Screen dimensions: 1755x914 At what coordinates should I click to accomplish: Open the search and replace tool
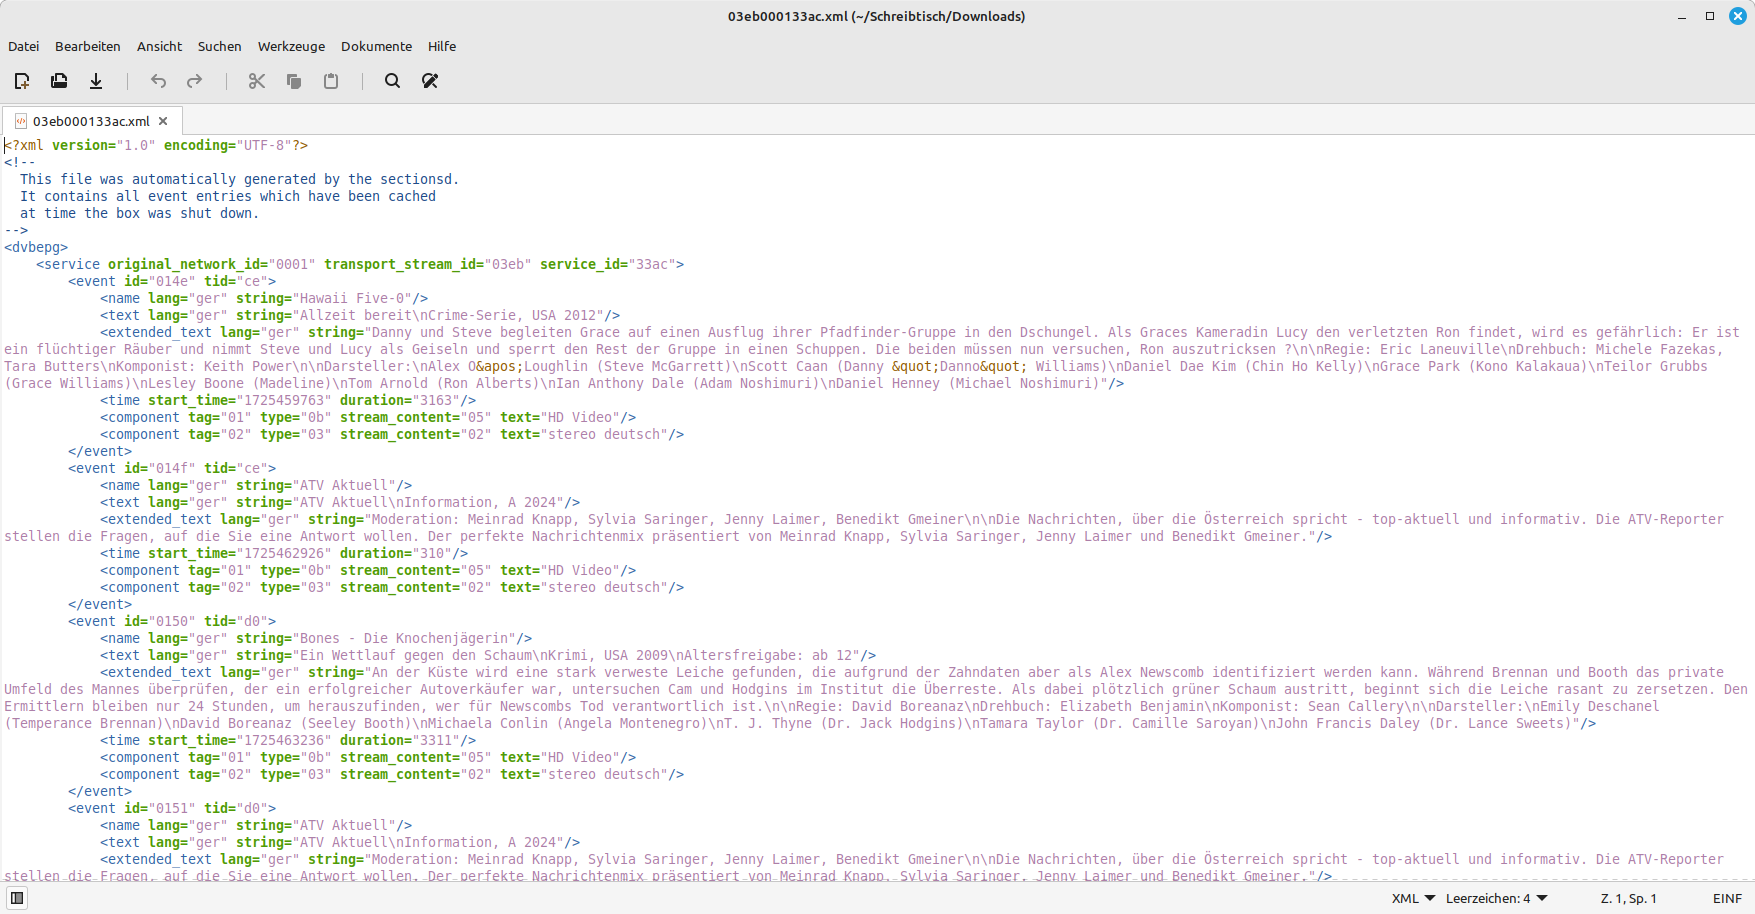pos(430,81)
